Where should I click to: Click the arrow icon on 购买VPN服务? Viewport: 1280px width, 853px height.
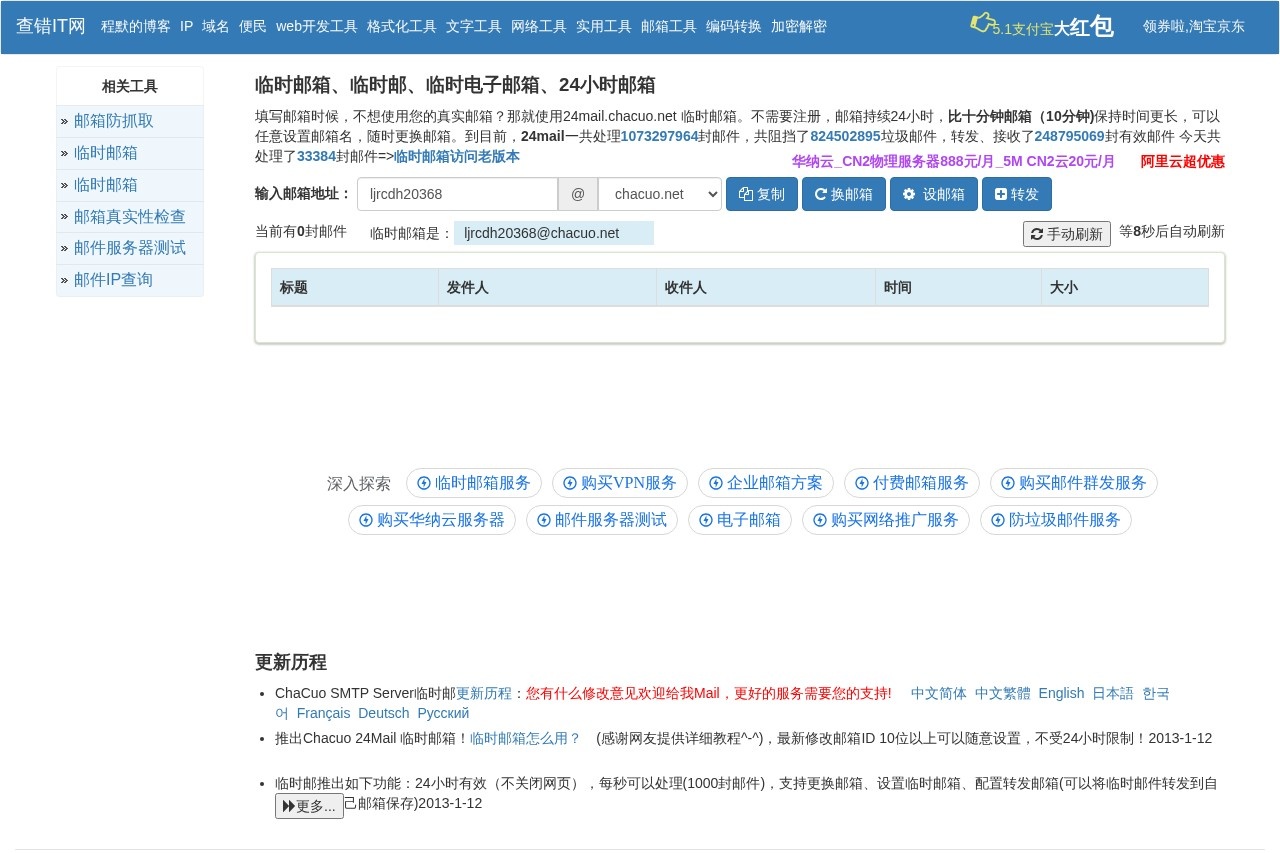[570, 483]
